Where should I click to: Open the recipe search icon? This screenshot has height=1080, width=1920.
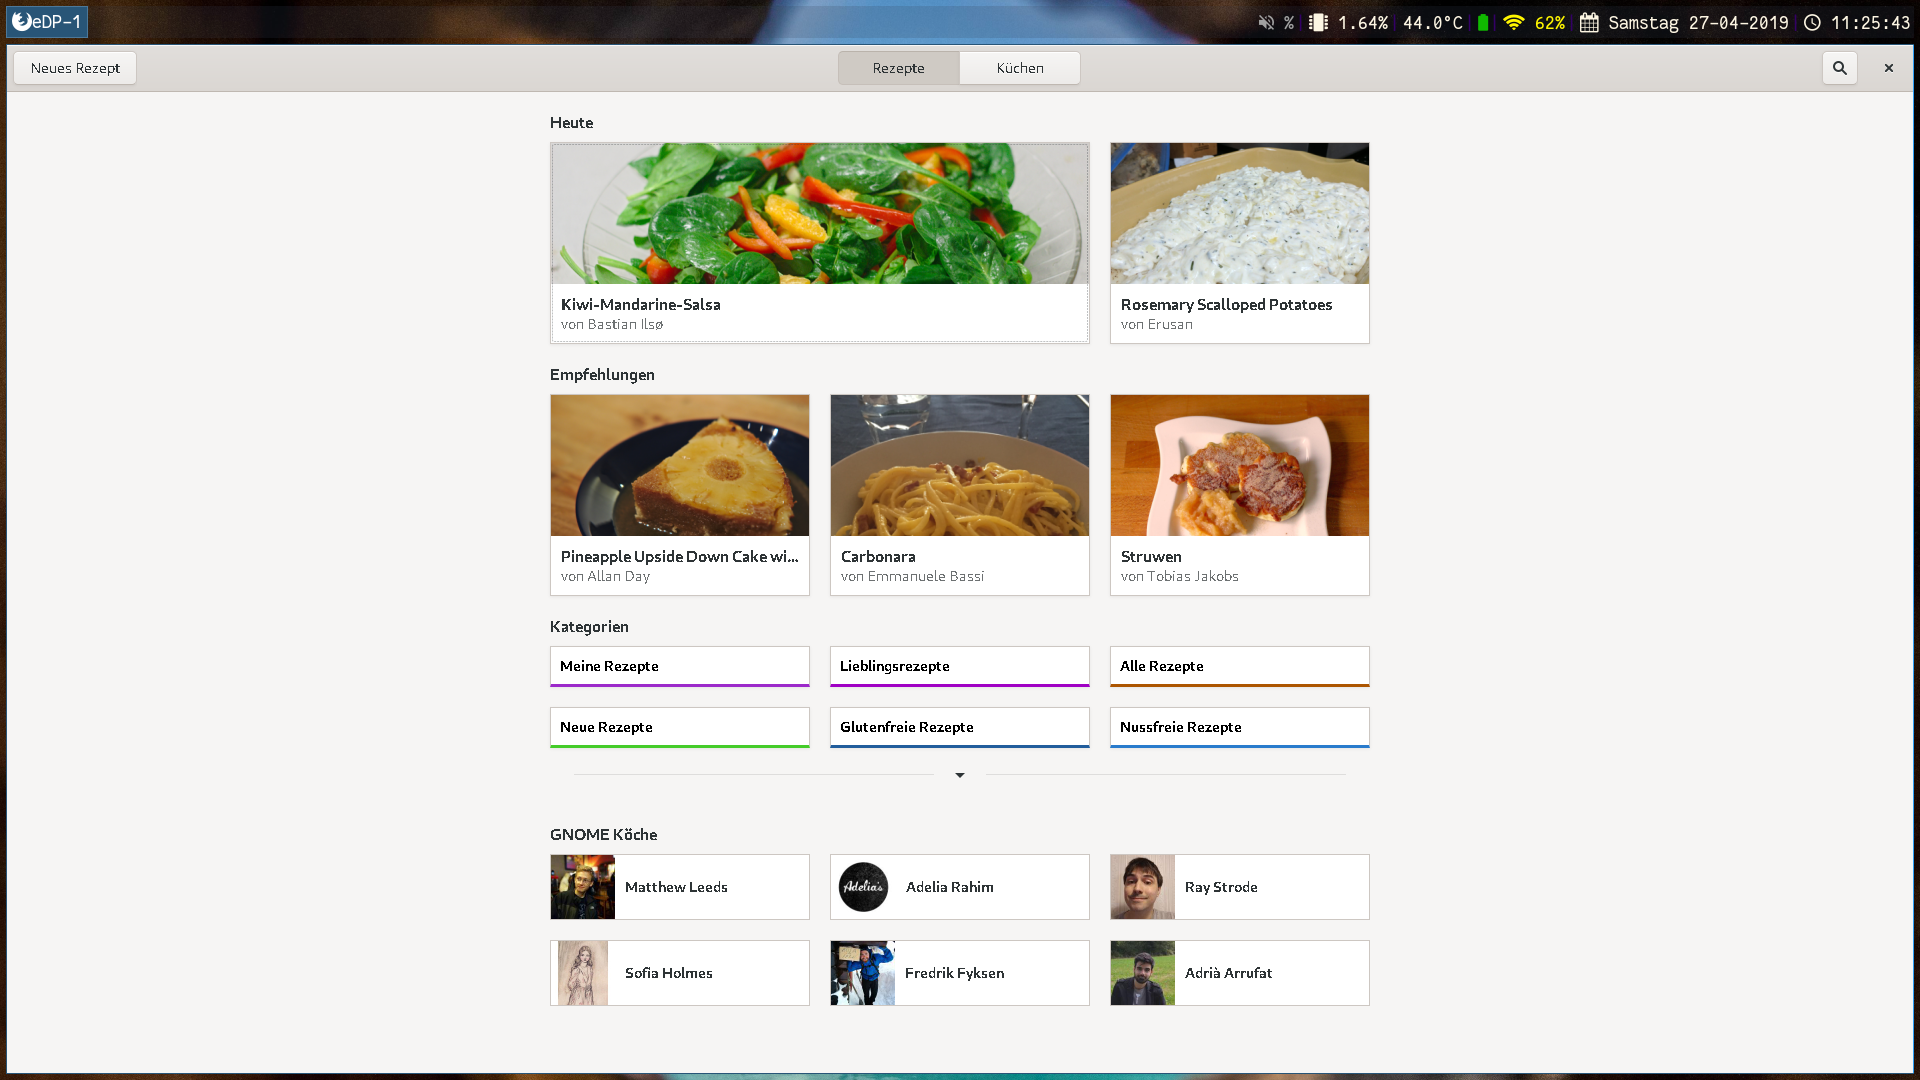coord(1839,68)
